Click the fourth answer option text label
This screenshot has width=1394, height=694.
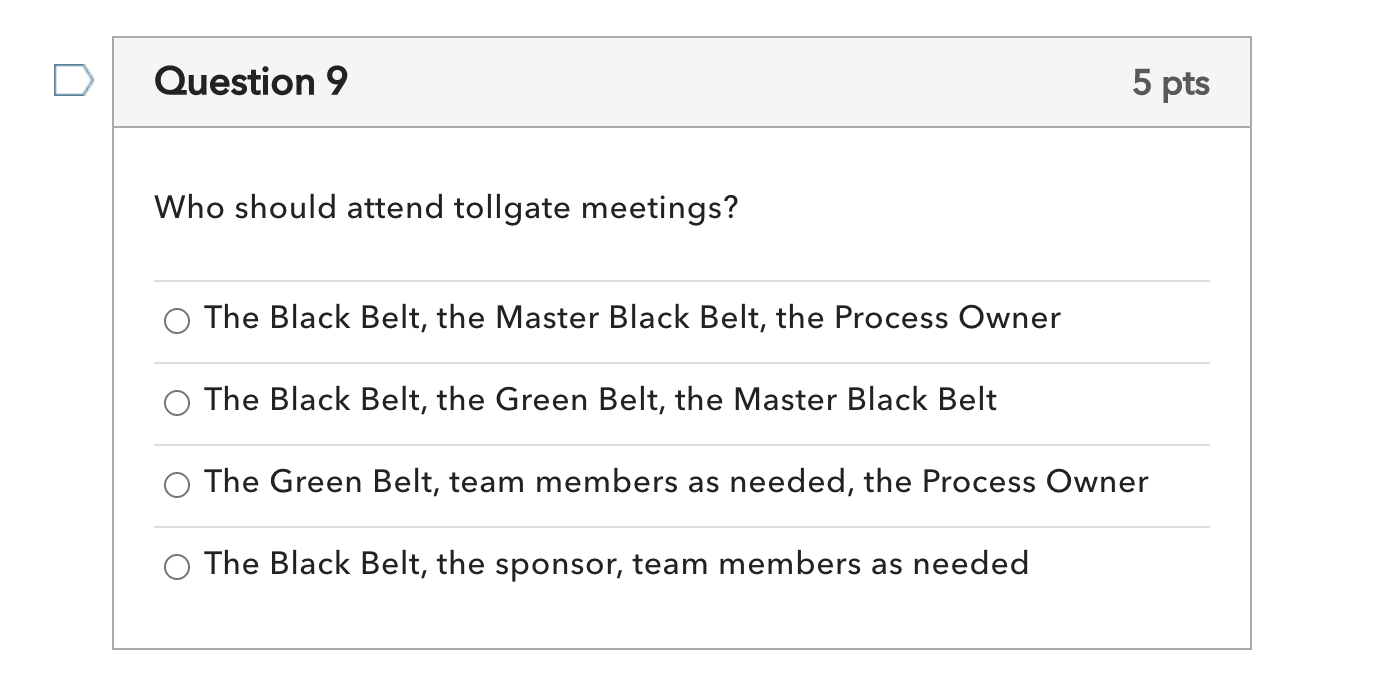(x=616, y=563)
